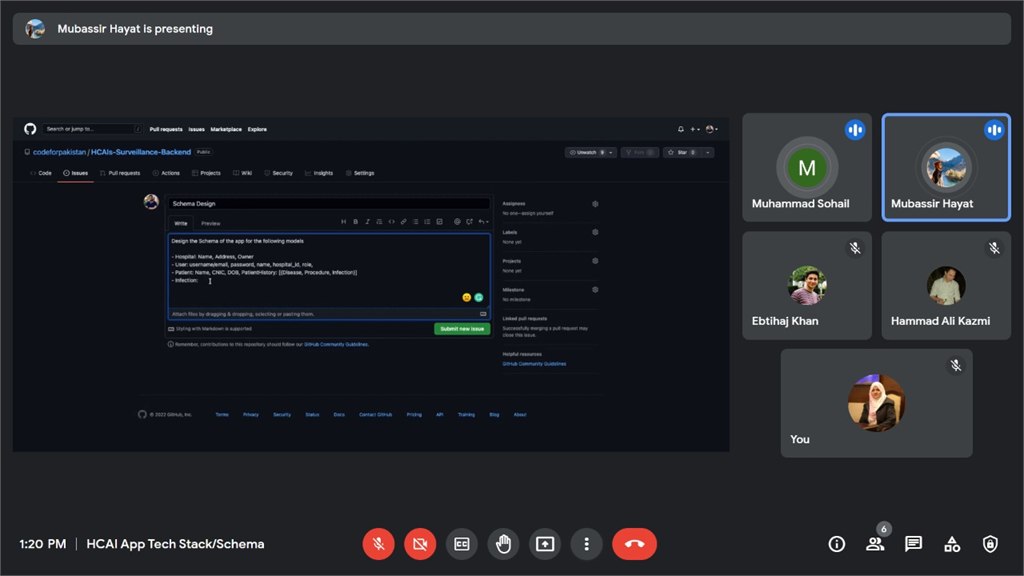Viewport: 1024px width, 576px height.
Task: Click Submit new issue button
Action: 461,328
